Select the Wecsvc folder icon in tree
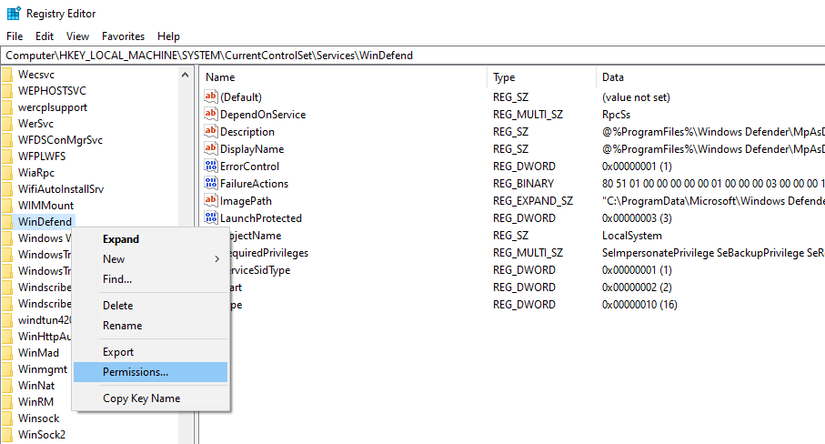The width and height of the screenshot is (825, 444). (8, 73)
